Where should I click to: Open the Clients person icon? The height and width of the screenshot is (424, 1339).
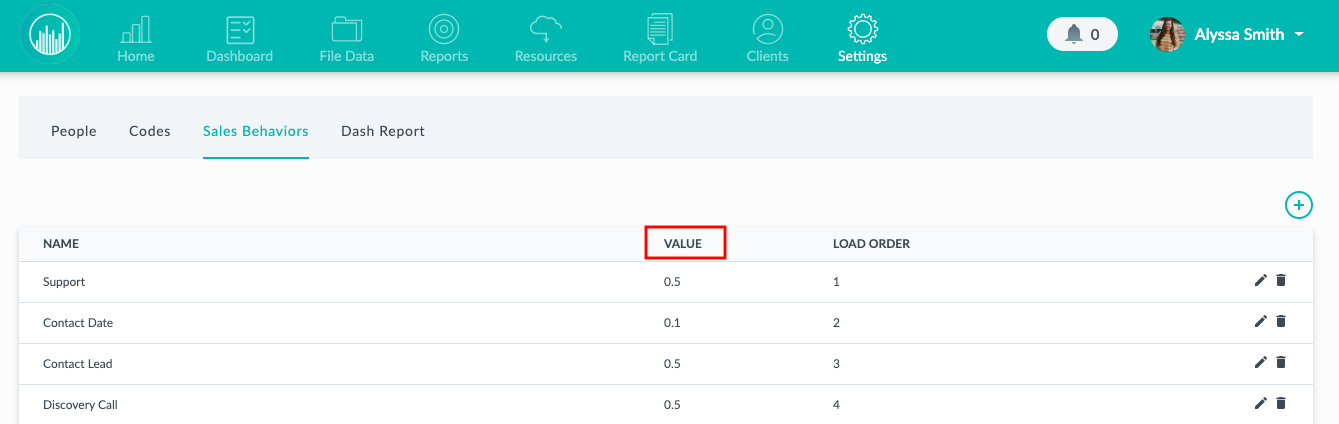768,29
